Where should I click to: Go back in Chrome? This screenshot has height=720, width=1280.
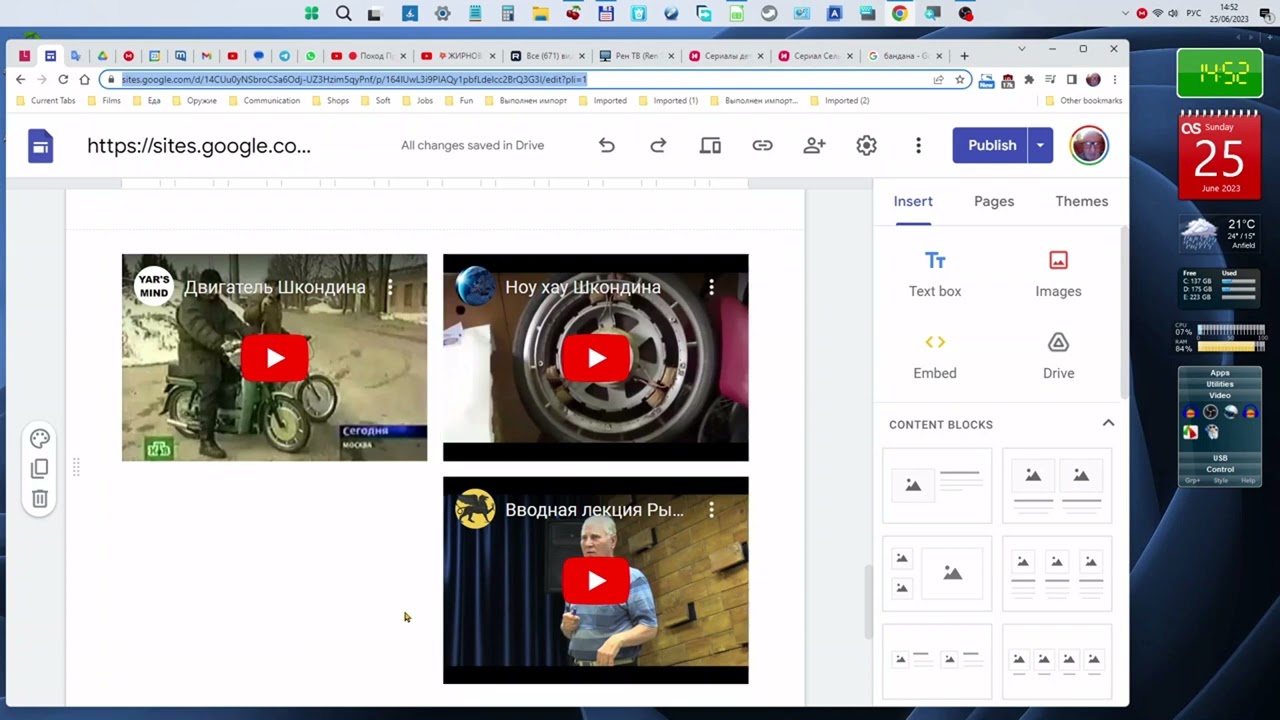[x=20, y=79]
